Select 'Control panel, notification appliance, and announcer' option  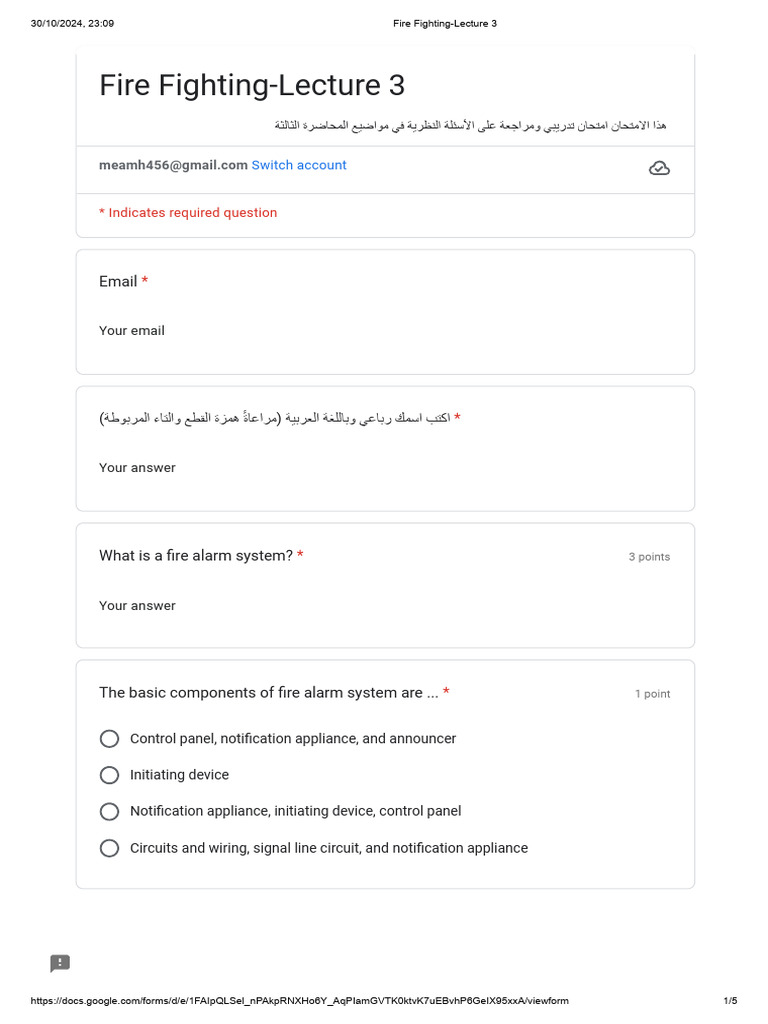pos(110,739)
